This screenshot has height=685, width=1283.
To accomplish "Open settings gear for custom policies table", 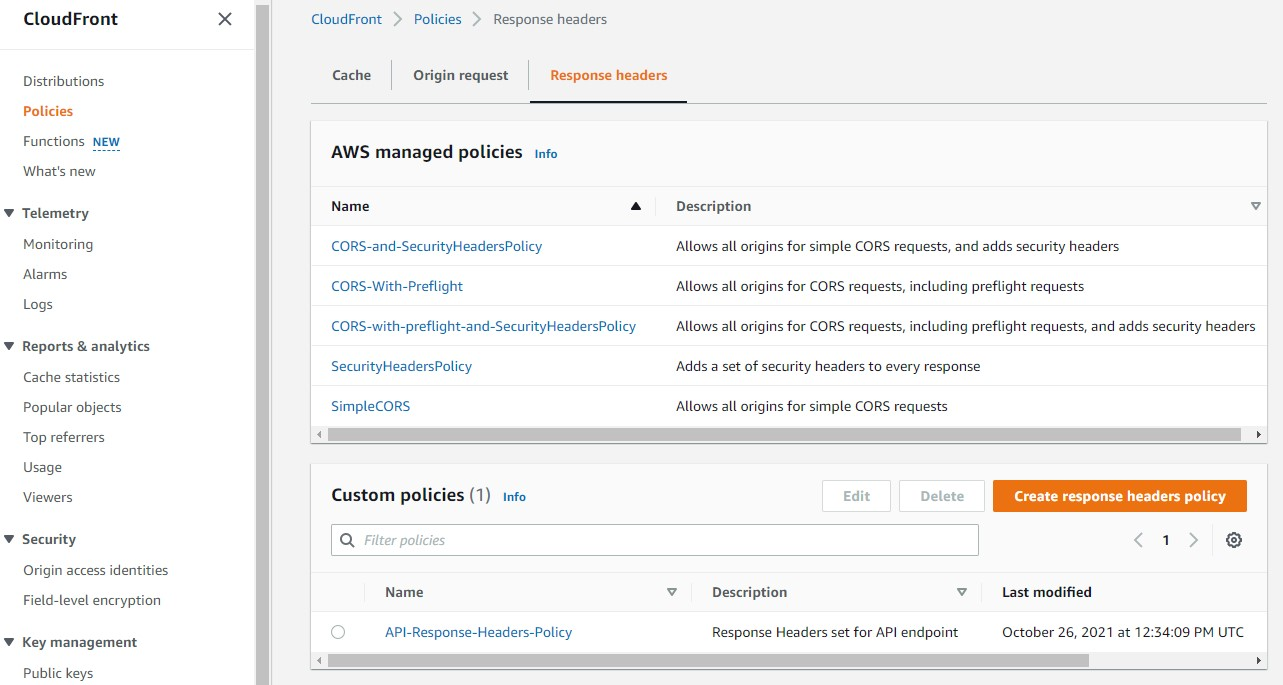I will pyautogui.click(x=1234, y=540).
